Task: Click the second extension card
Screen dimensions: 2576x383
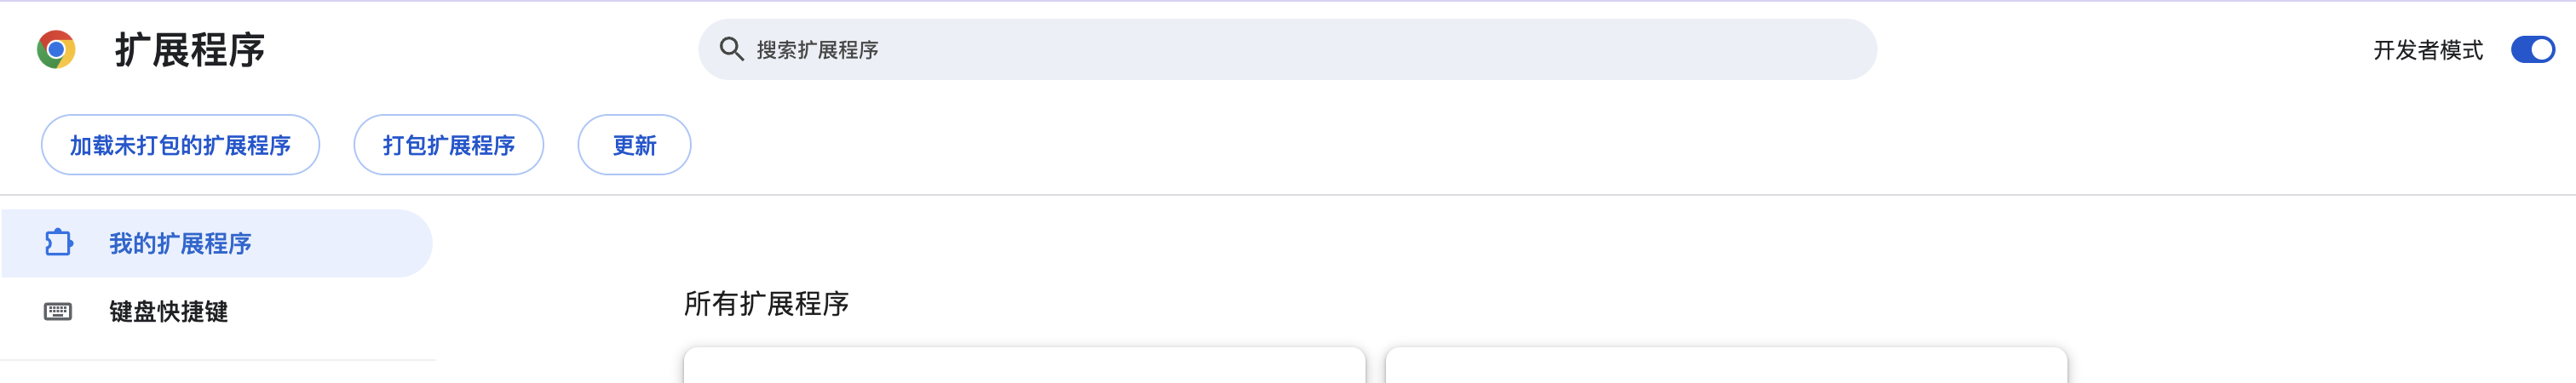Action: (1726, 366)
